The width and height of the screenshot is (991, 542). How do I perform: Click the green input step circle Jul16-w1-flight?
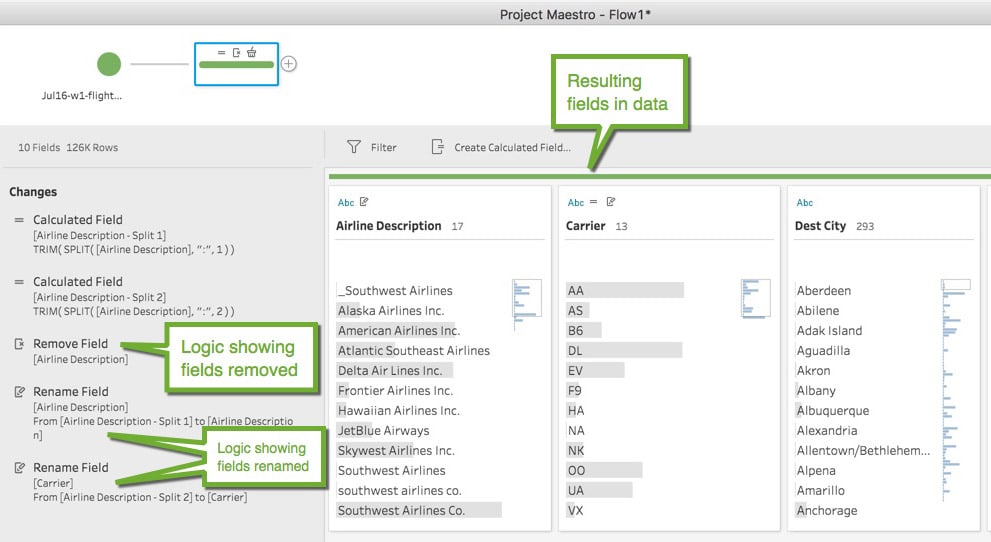109,64
